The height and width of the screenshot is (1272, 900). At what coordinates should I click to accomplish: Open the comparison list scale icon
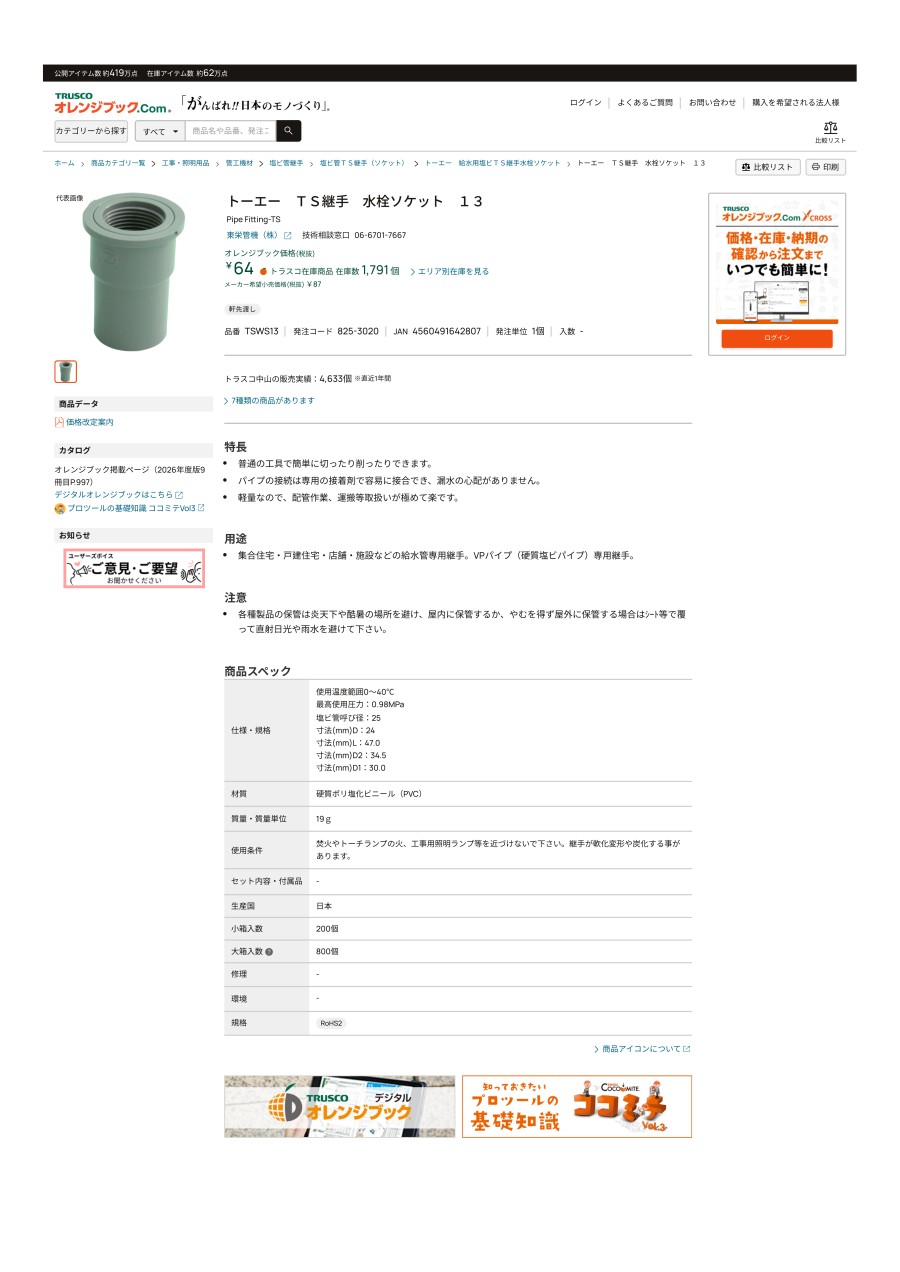point(830,127)
